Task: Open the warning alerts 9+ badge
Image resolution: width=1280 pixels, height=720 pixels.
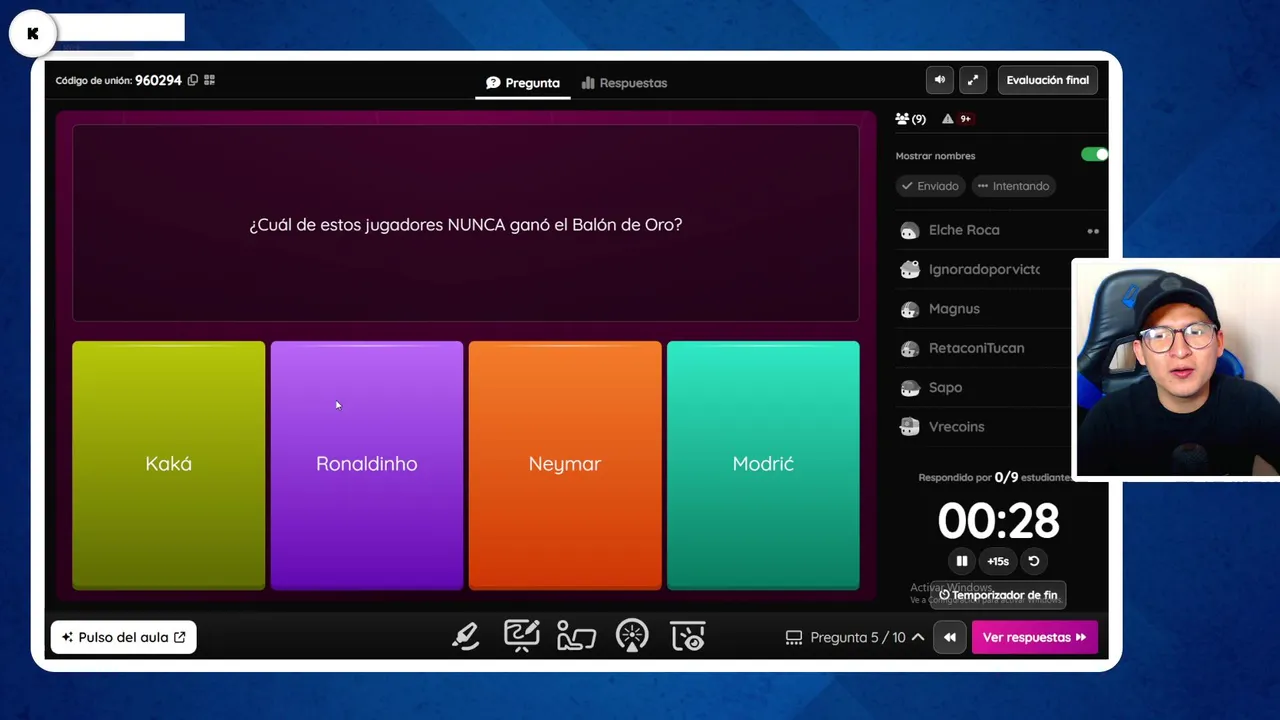Action: [957, 119]
